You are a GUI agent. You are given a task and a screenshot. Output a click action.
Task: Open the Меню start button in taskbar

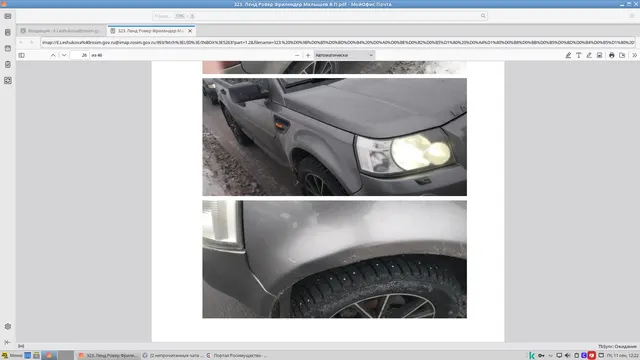click(12, 356)
